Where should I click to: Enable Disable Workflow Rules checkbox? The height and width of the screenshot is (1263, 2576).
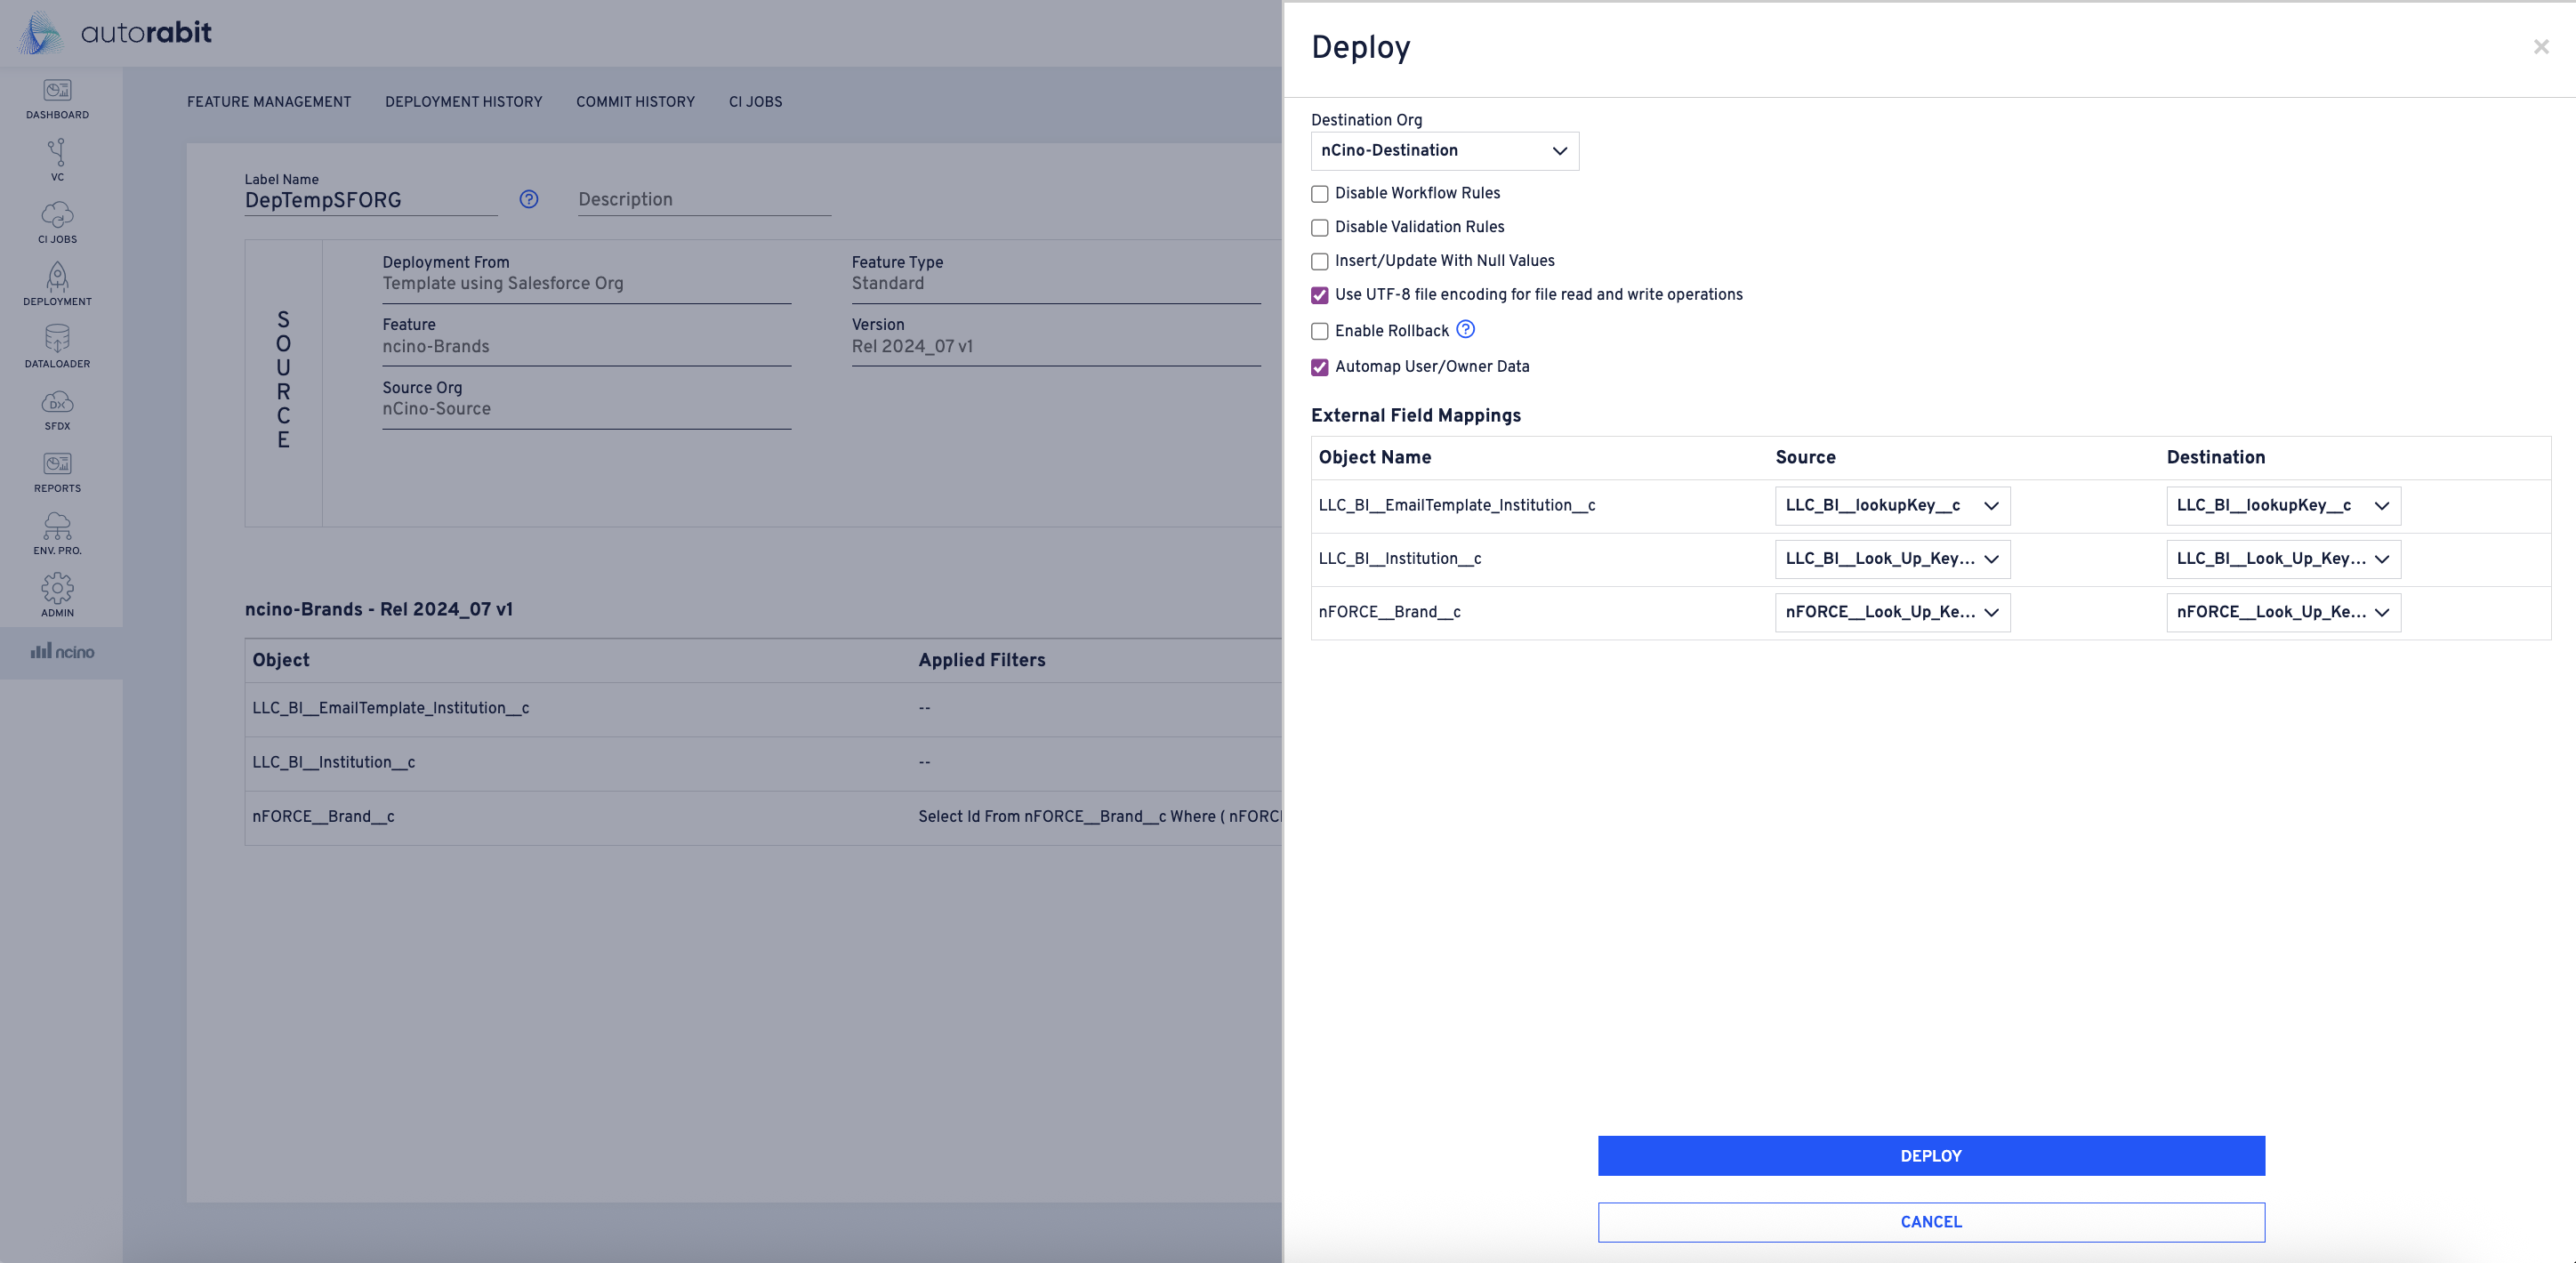[1319, 194]
